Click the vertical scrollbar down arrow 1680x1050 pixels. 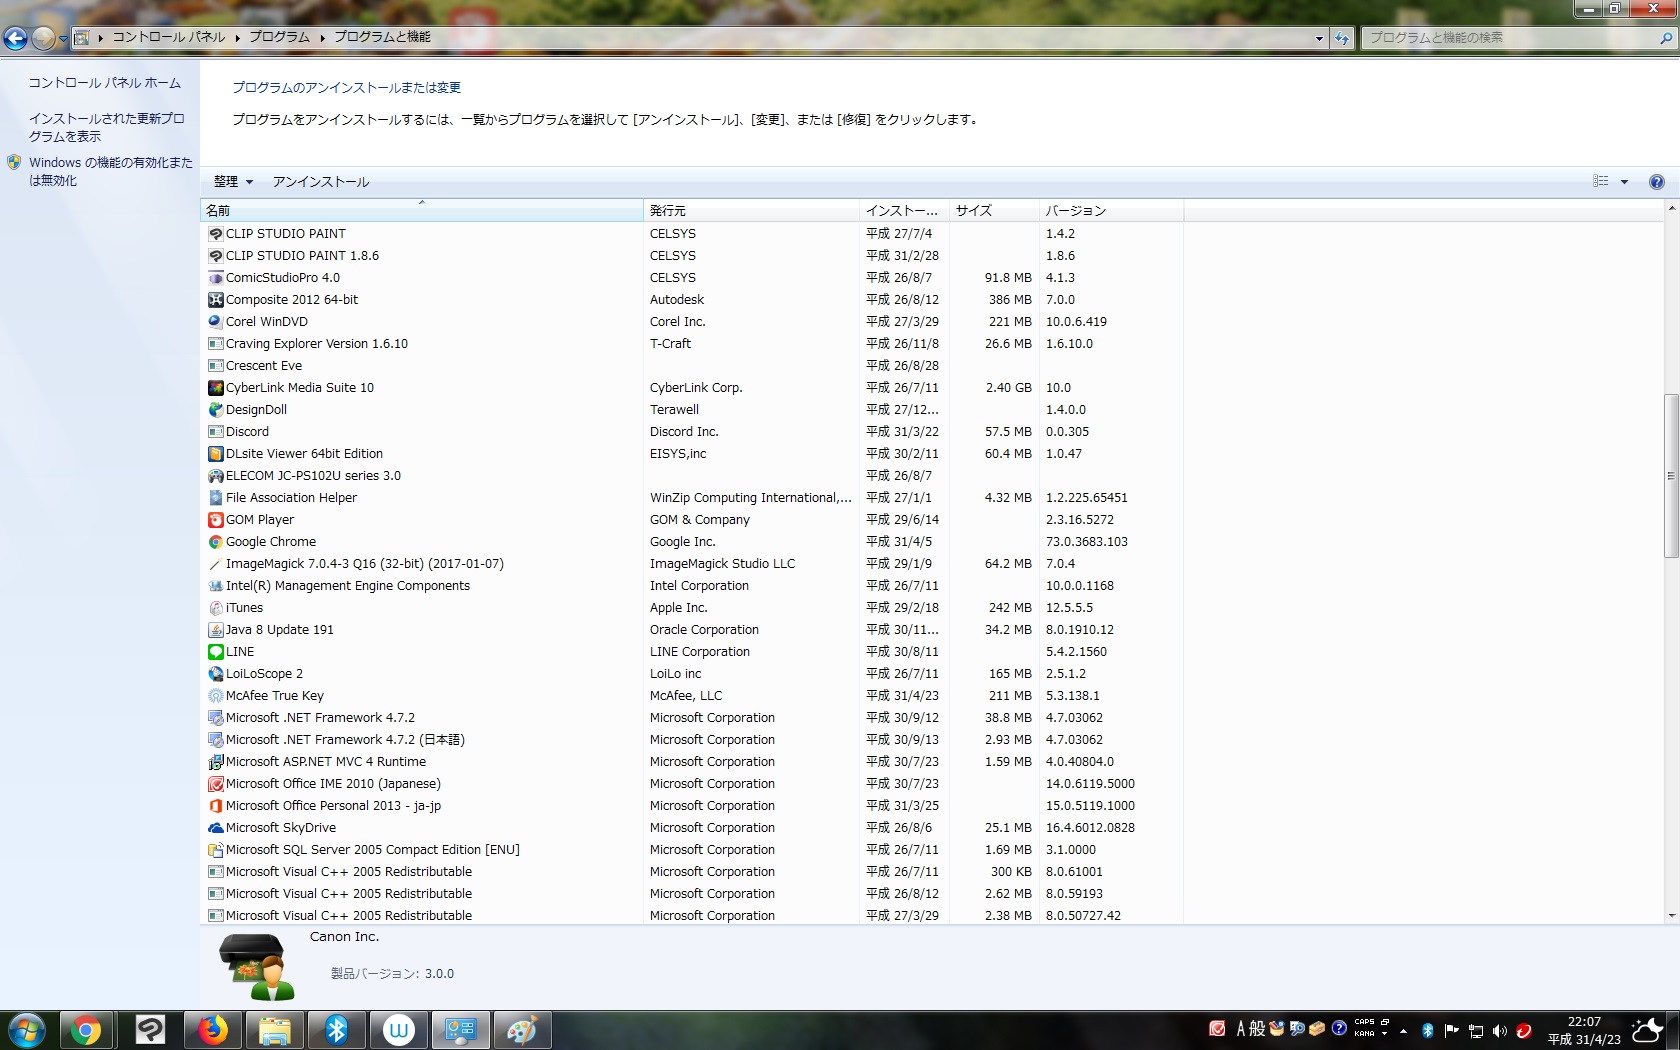coord(1671,915)
